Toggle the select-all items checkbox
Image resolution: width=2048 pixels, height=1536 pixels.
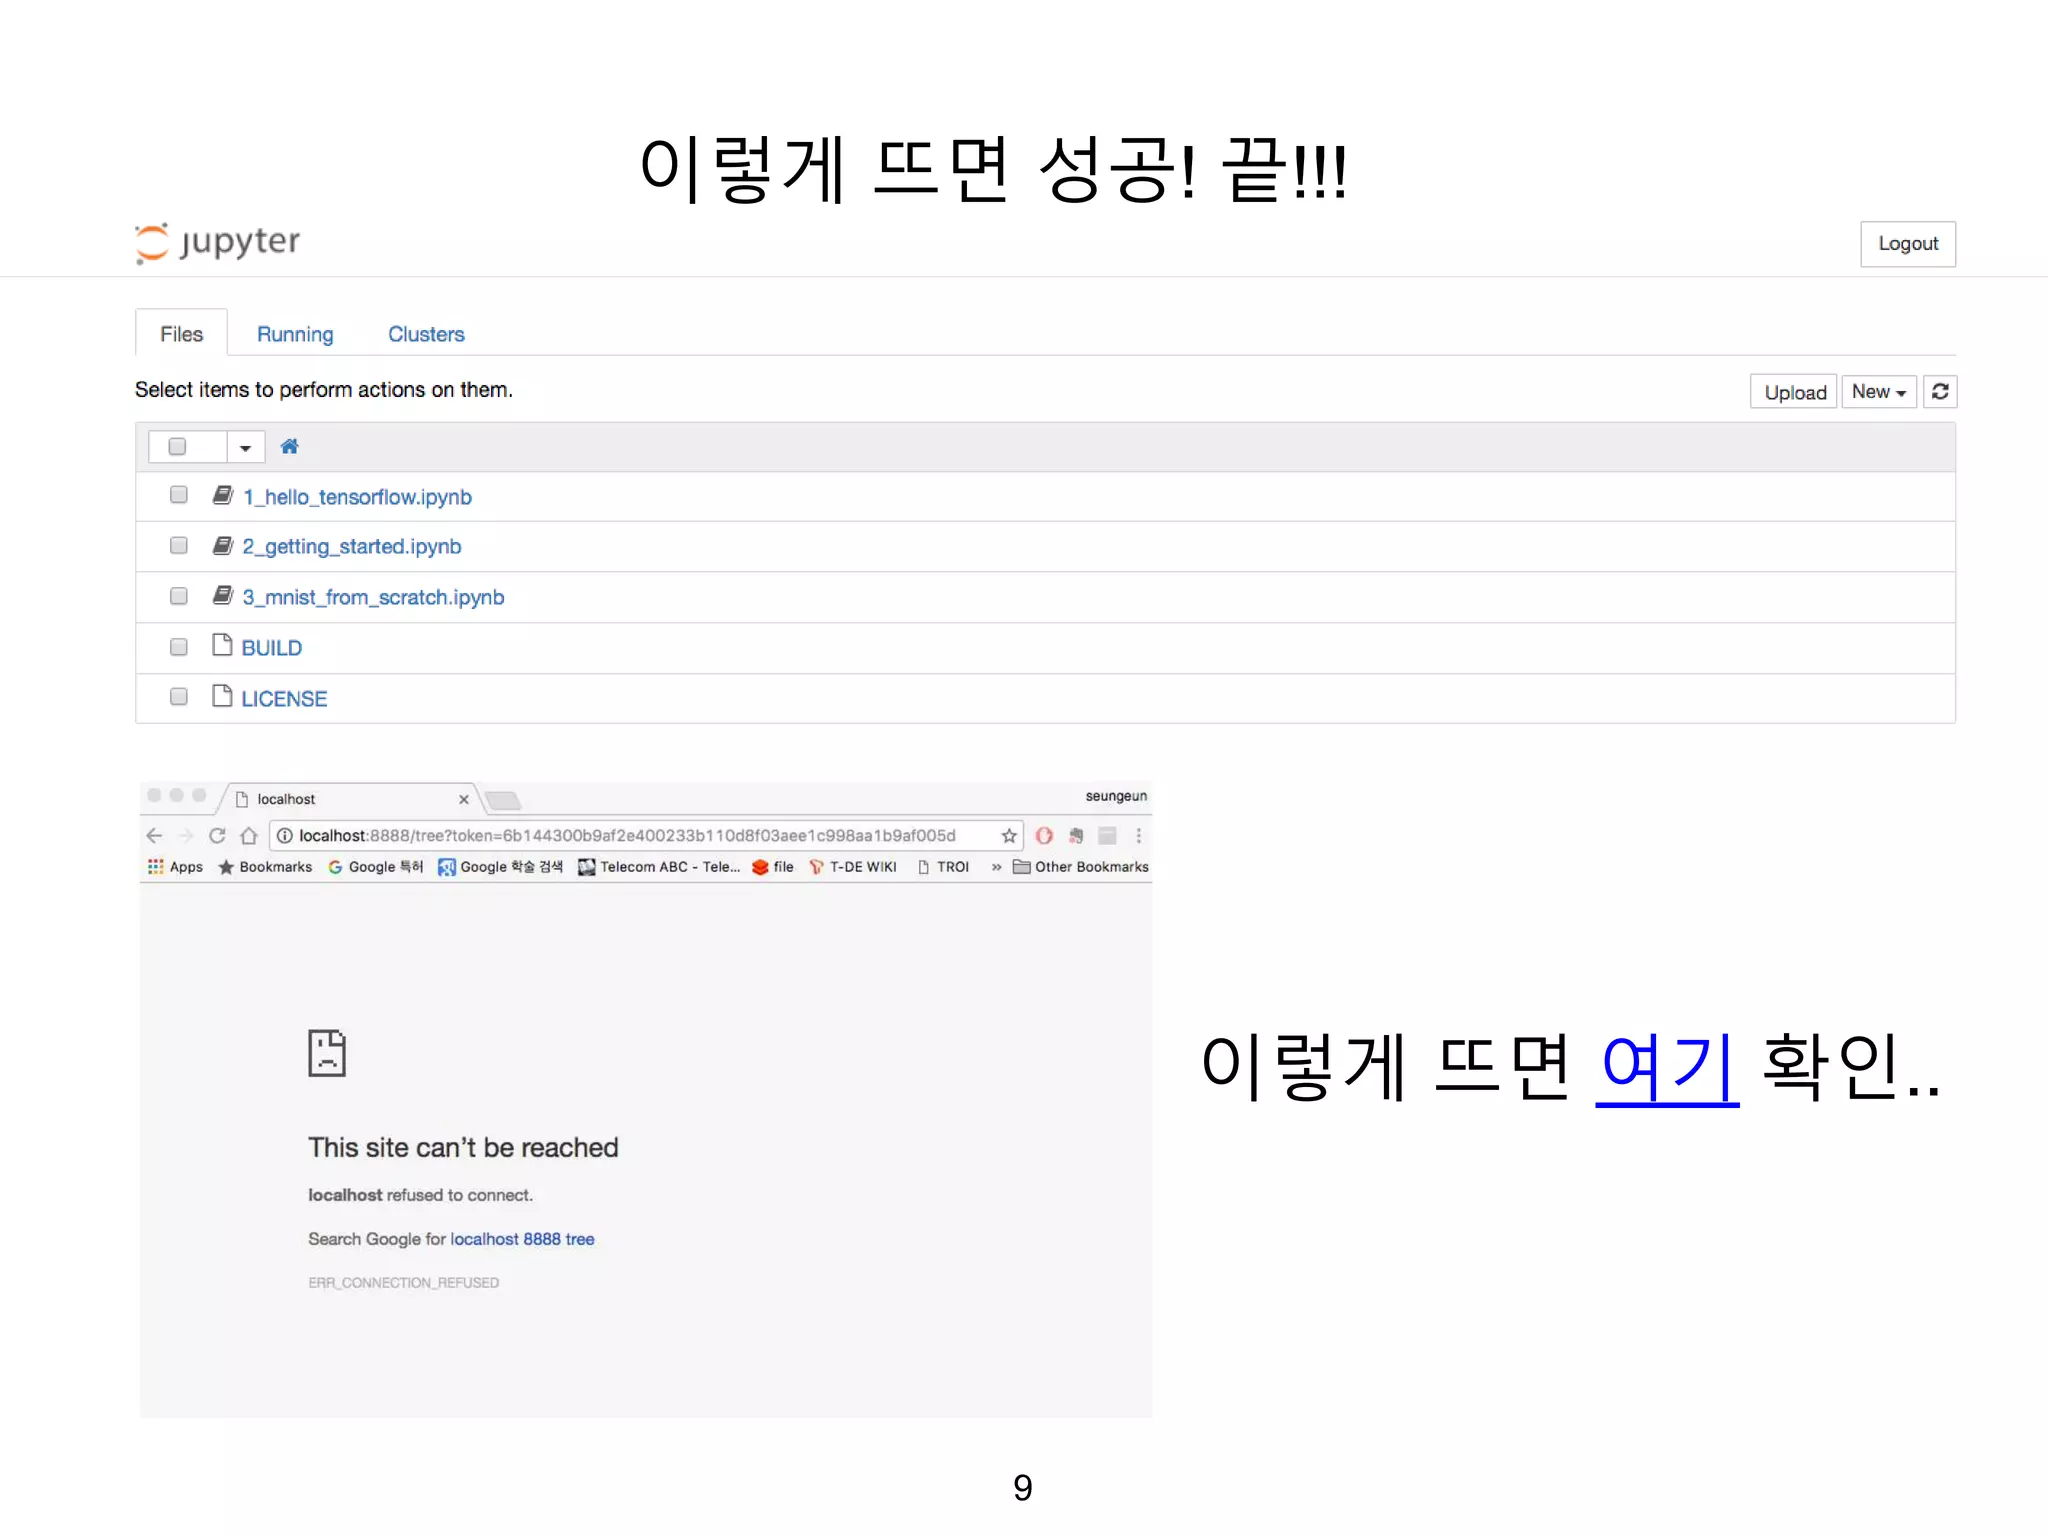click(x=178, y=447)
